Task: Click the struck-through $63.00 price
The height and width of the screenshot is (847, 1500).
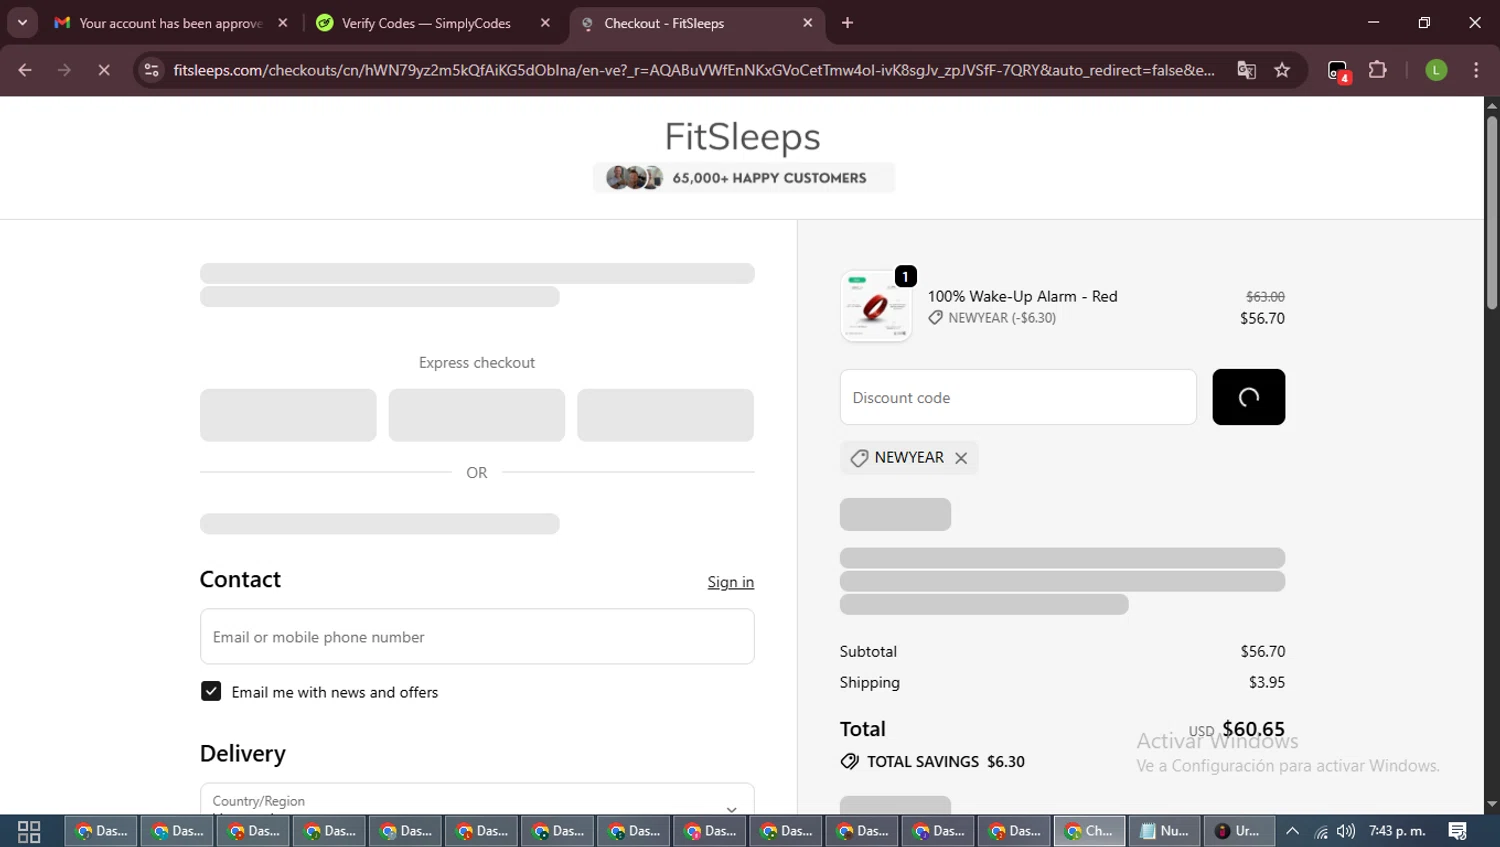Action: tap(1265, 297)
